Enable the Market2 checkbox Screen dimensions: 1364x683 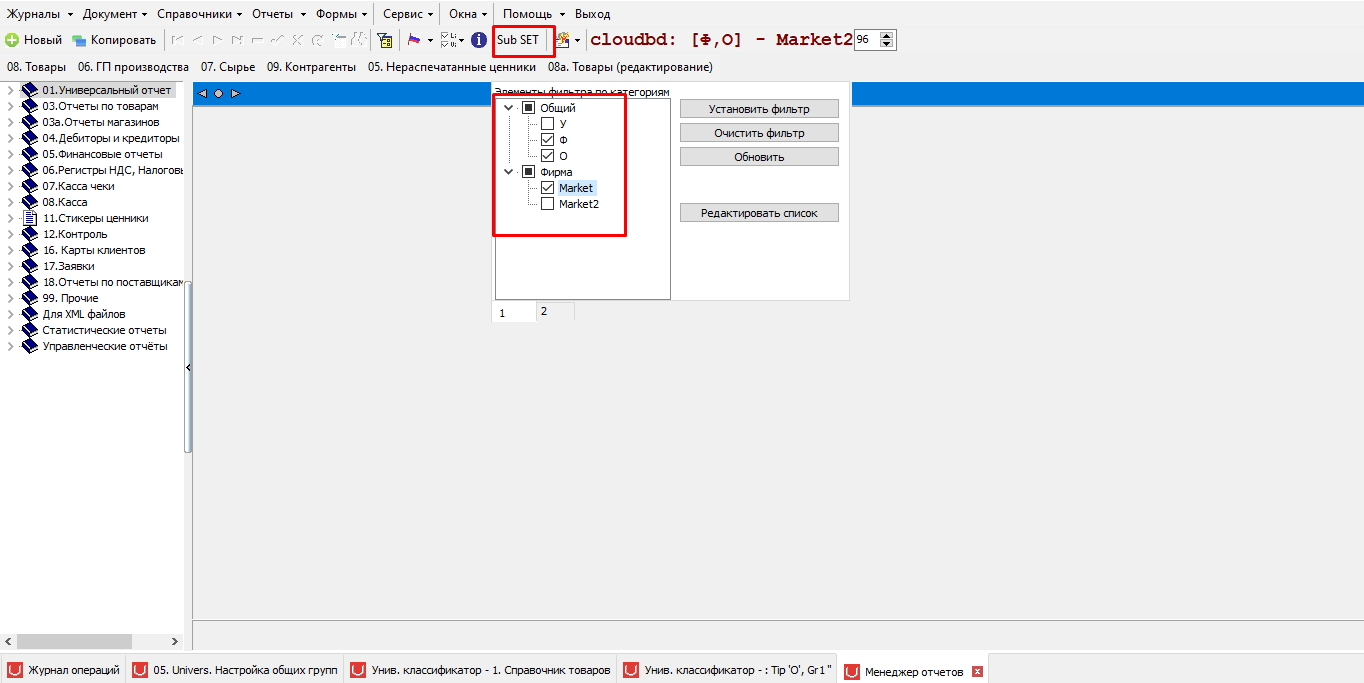(547, 204)
